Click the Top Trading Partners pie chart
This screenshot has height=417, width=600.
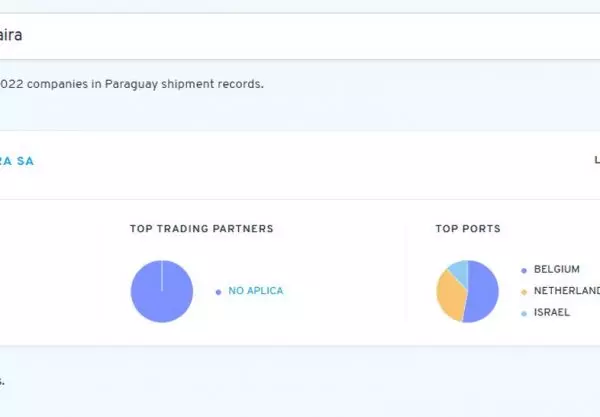[x=161, y=291]
